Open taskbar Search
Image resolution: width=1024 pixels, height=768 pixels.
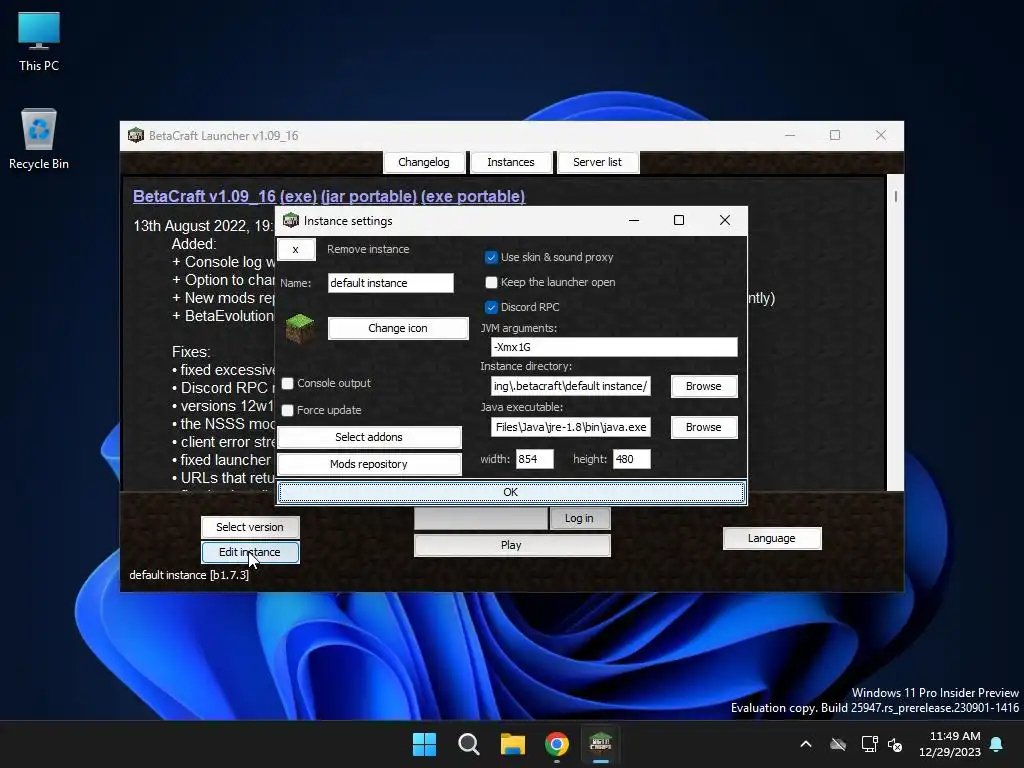[x=468, y=744]
